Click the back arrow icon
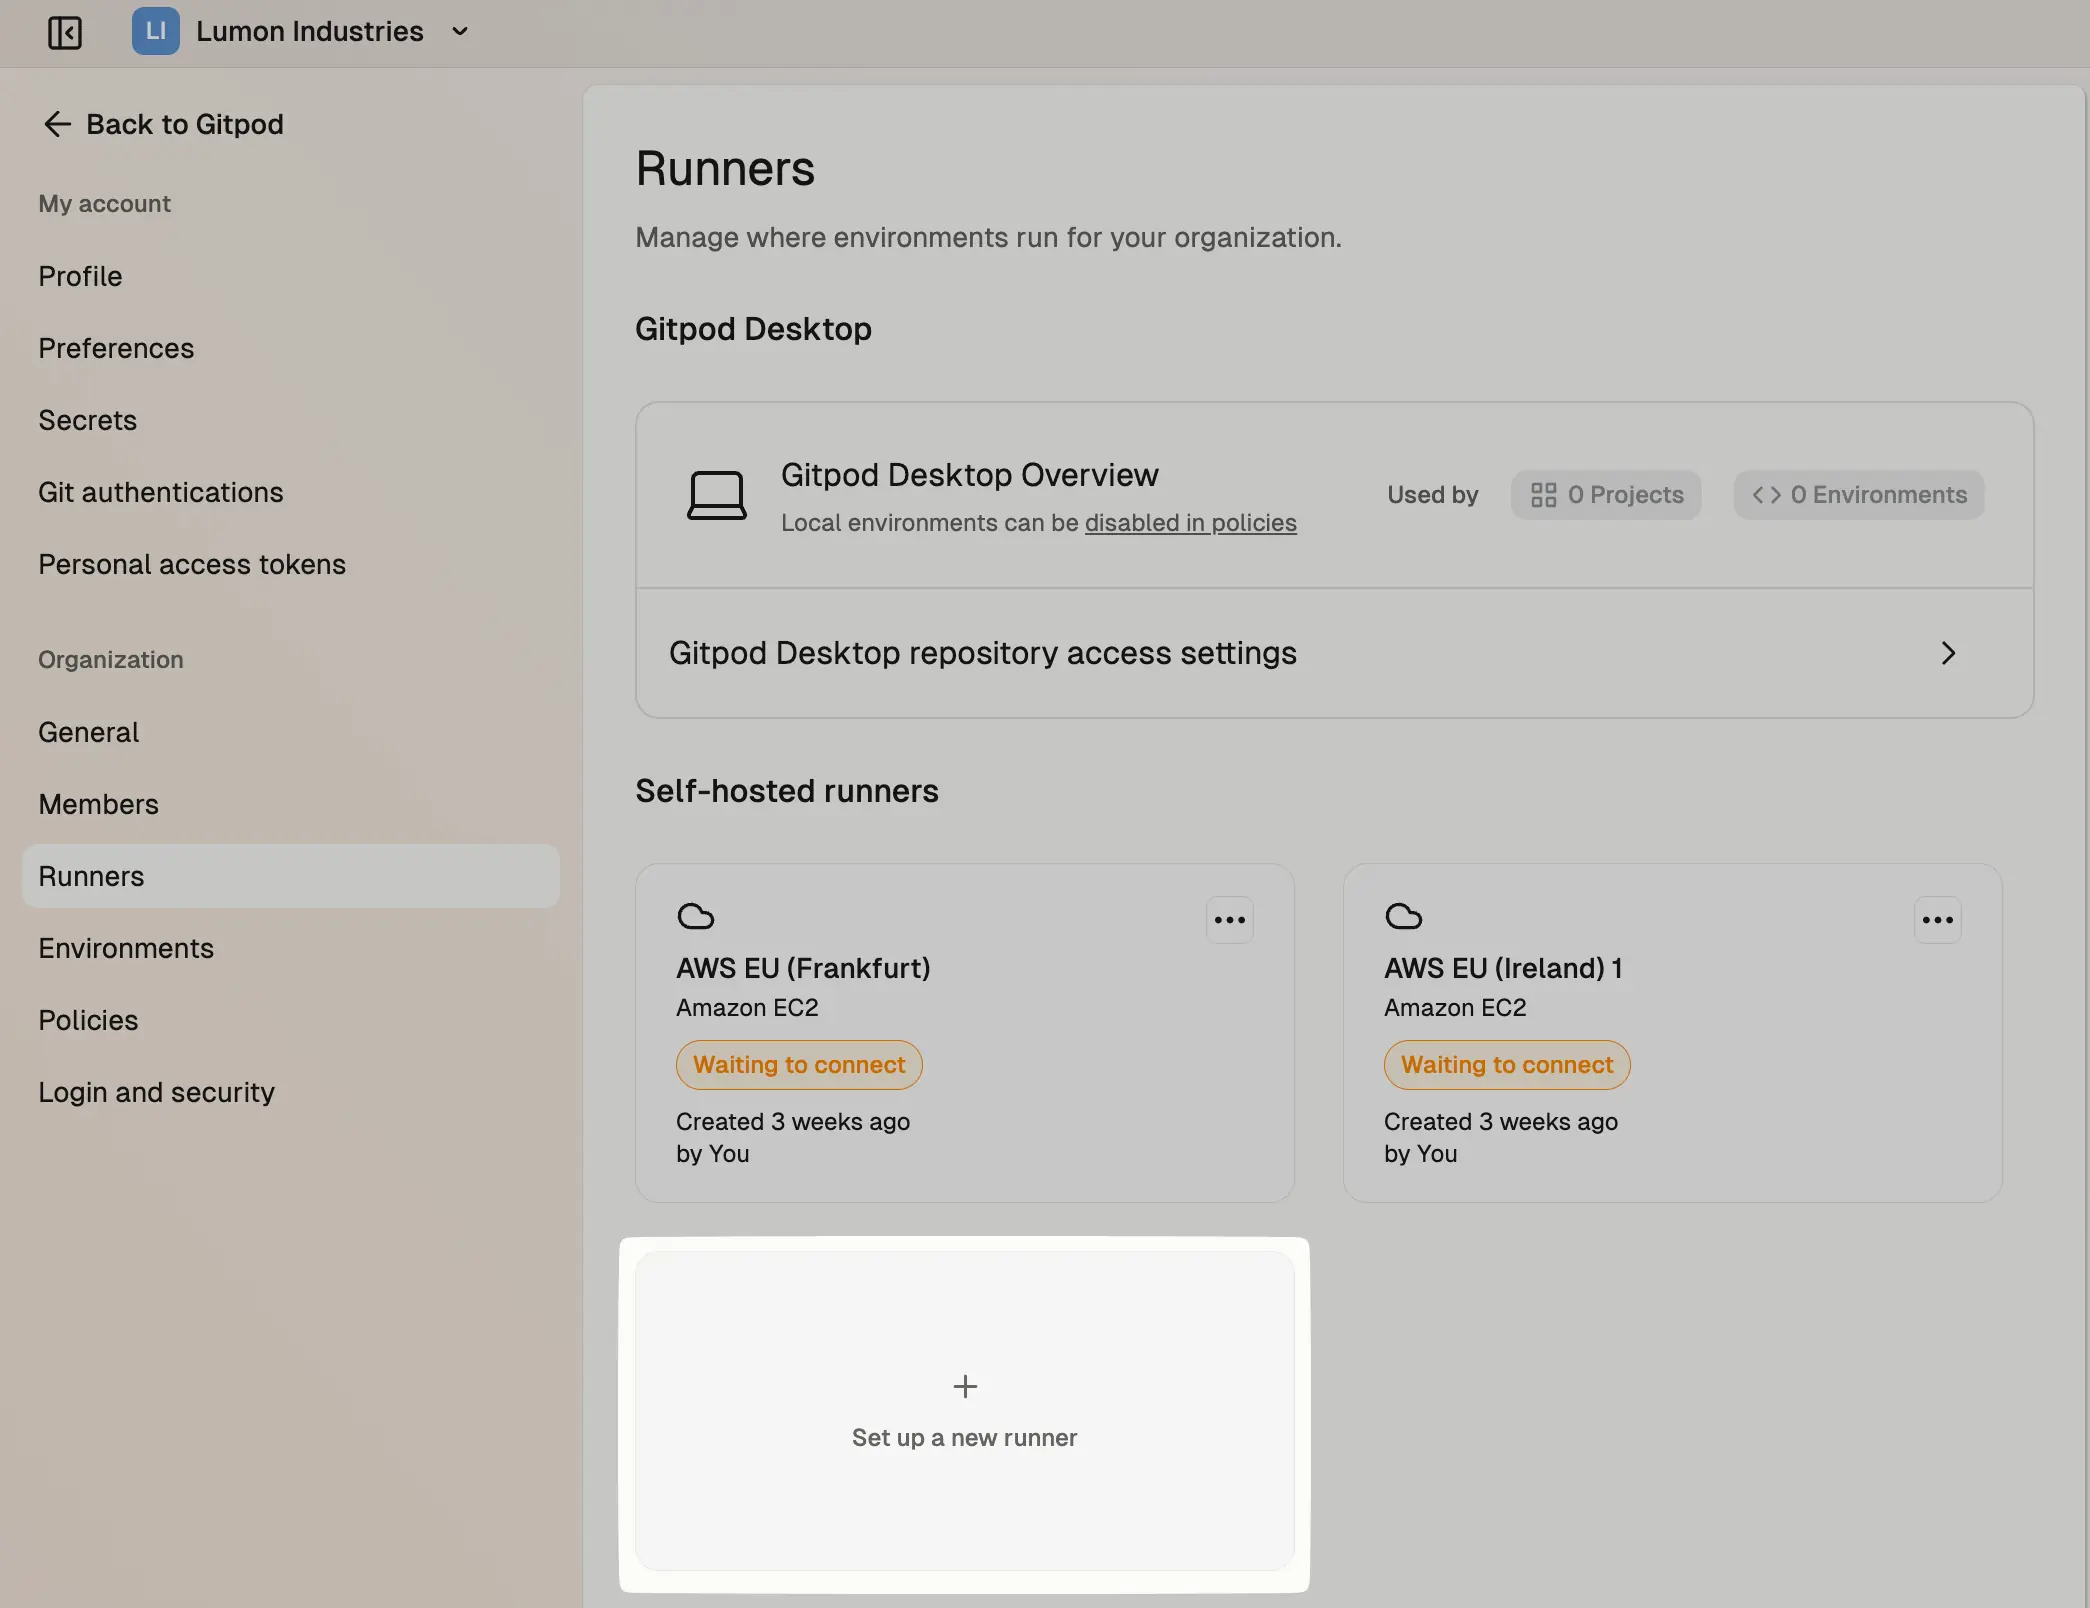Screen dimensions: 2090x1608 click(57, 124)
